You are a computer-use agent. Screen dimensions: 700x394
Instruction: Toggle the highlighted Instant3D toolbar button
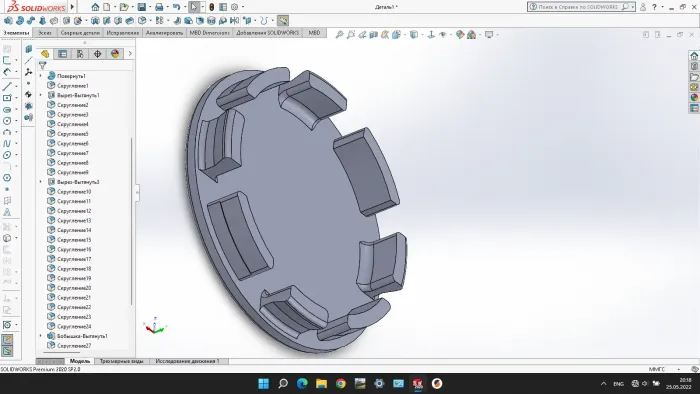tap(283, 21)
